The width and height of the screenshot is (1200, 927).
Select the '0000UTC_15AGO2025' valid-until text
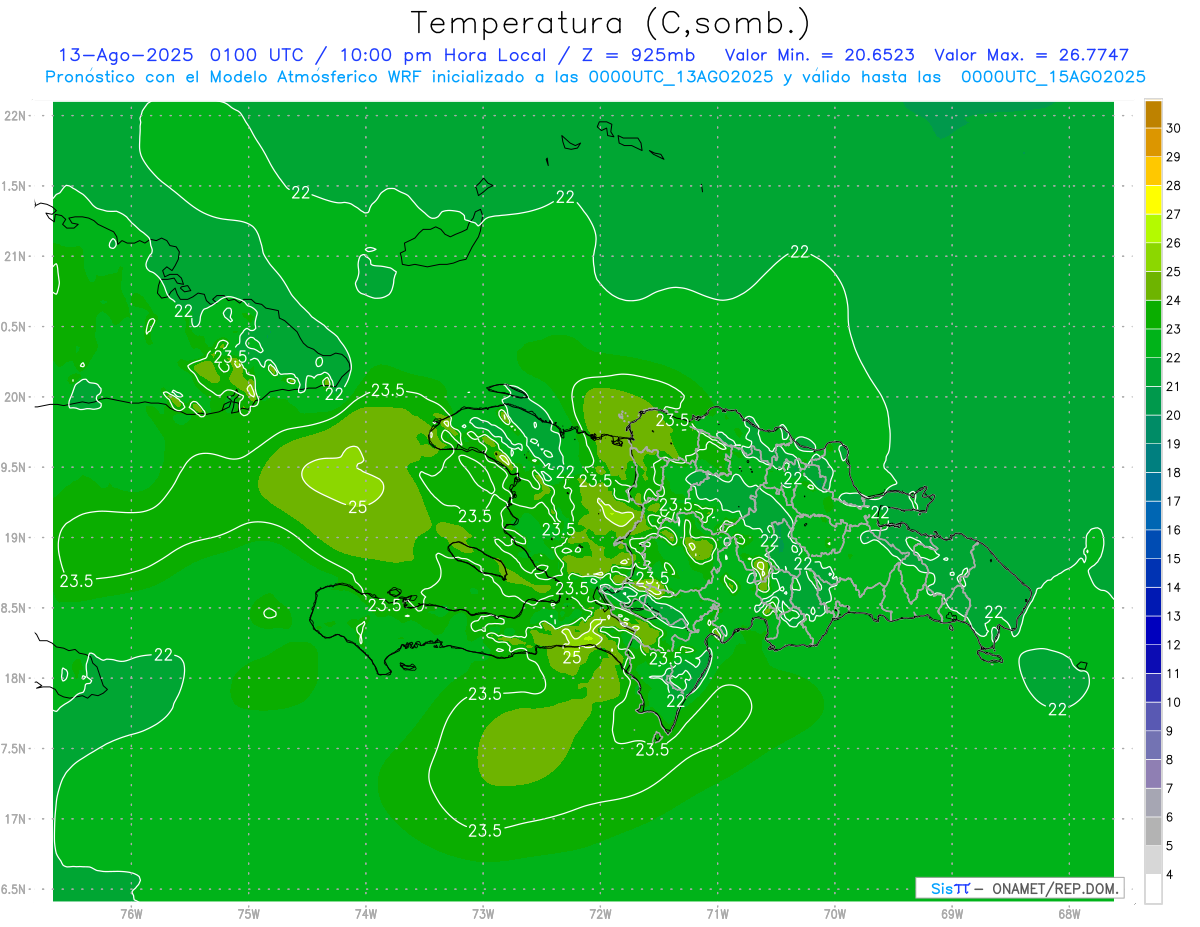point(1053,77)
